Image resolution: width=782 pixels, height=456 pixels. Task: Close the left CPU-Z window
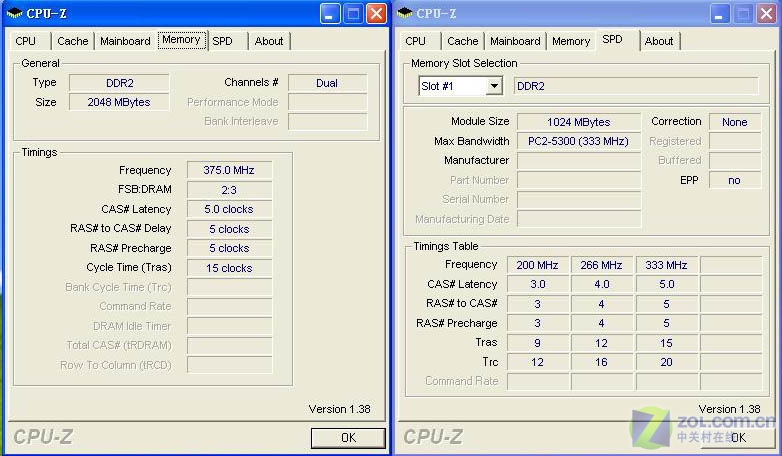[377, 14]
